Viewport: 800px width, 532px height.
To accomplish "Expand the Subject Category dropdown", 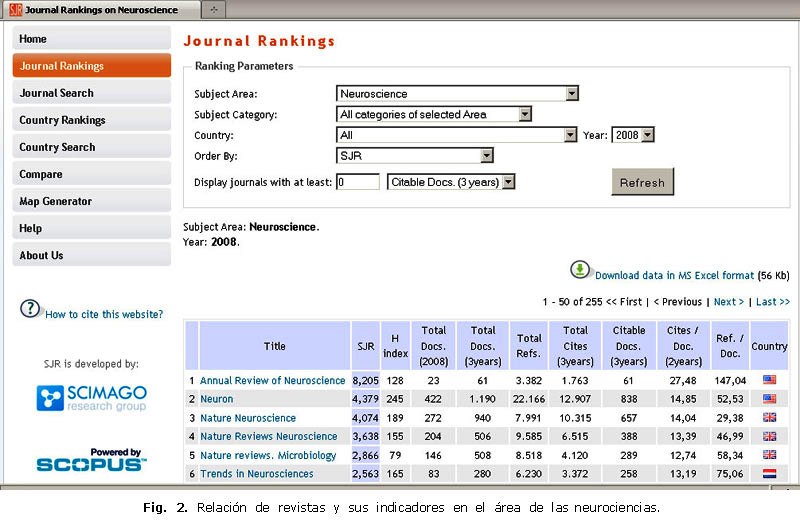I will tap(434, 114).
